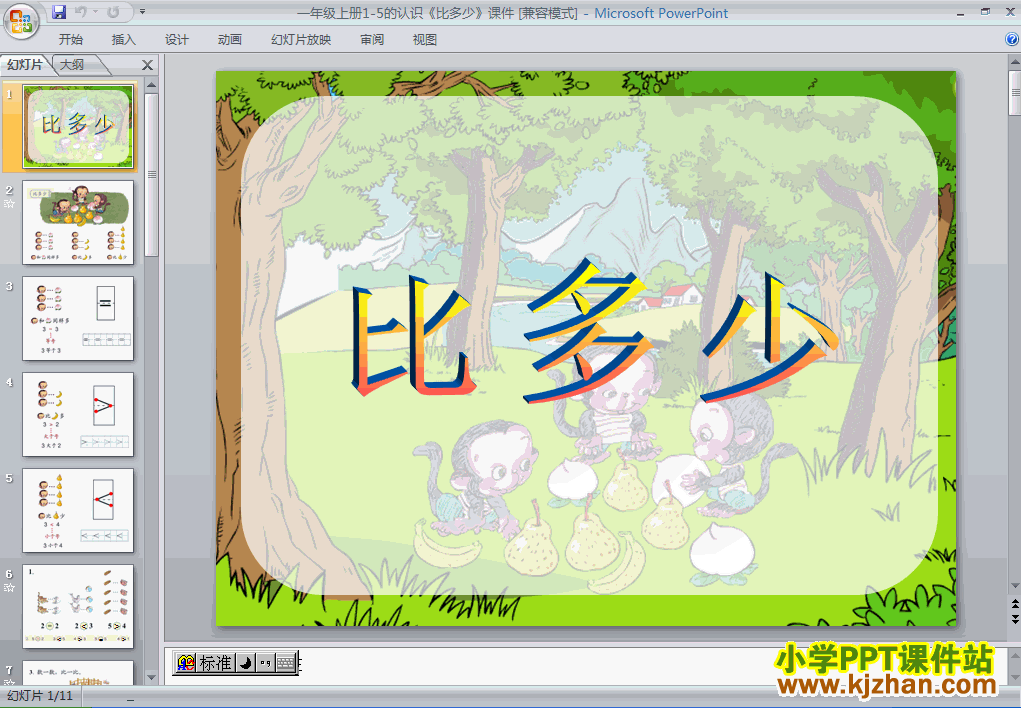Click slide 2 animation star icon
The height and width of the screenshot is (708, 1021).
tap(9, 203)
